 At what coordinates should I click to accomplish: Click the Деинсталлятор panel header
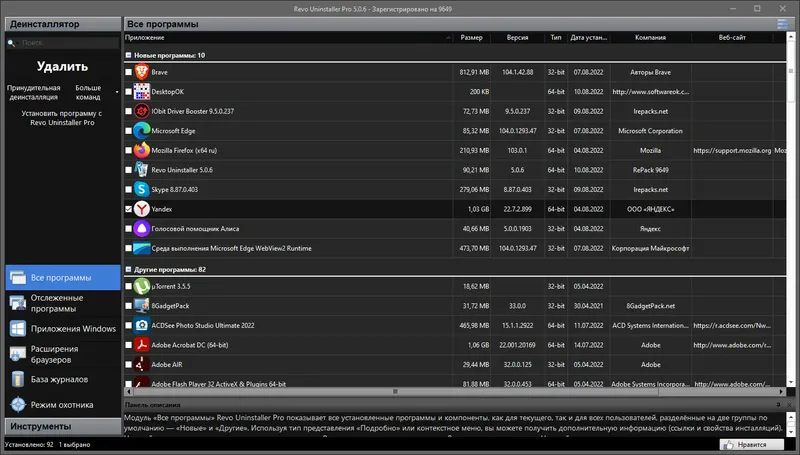(x=63, y=24)
